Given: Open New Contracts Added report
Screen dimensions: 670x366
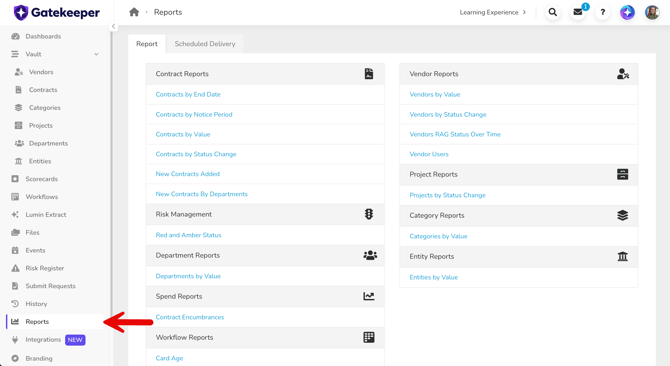Looking at the screenshot, I should (x=188, y=174).
